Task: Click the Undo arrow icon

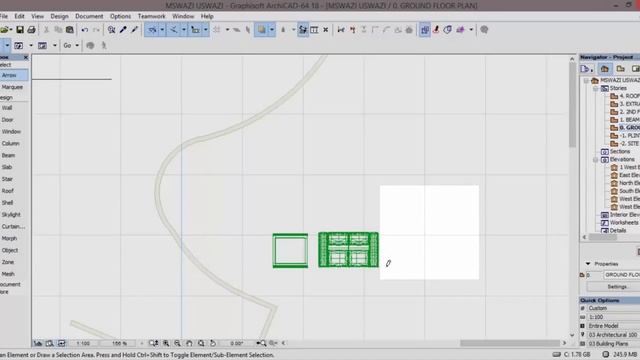Action: pos(84,30)
